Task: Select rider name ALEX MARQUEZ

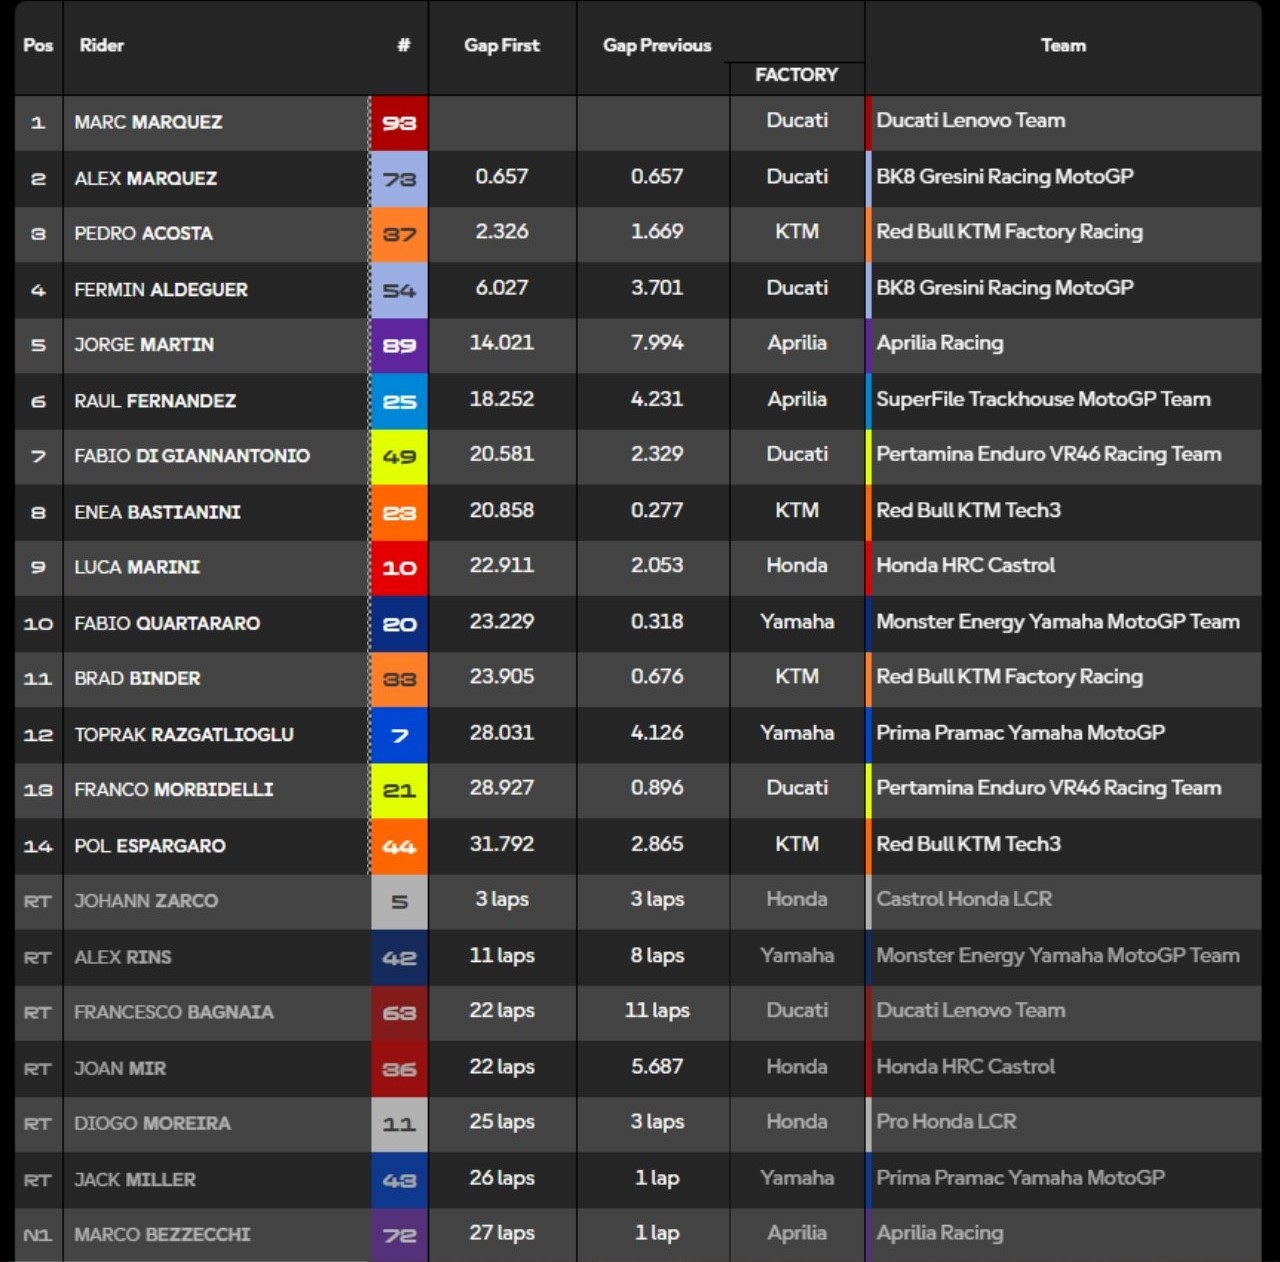Action: 145,178
